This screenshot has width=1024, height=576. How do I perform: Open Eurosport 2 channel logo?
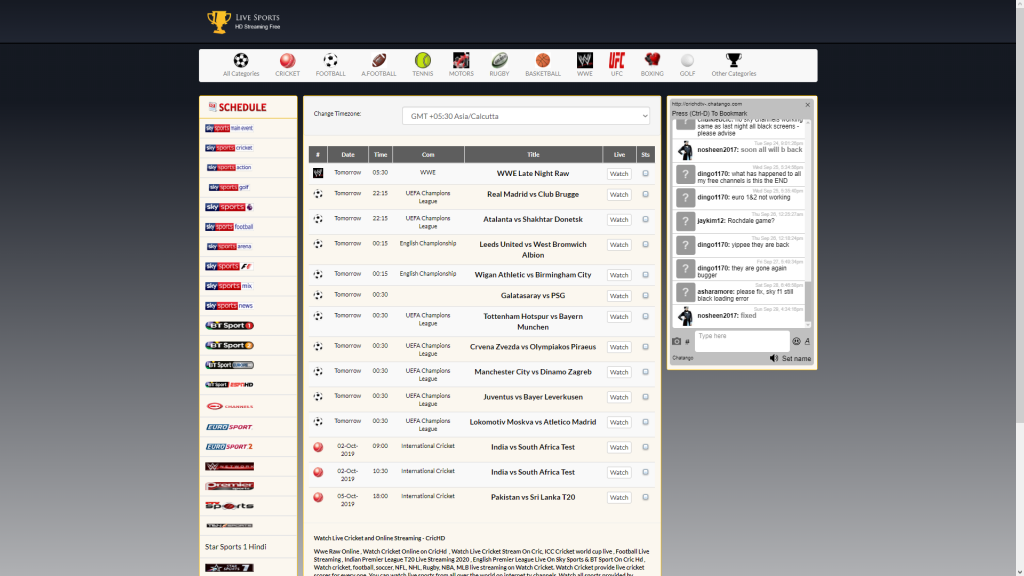click(229, 447)
